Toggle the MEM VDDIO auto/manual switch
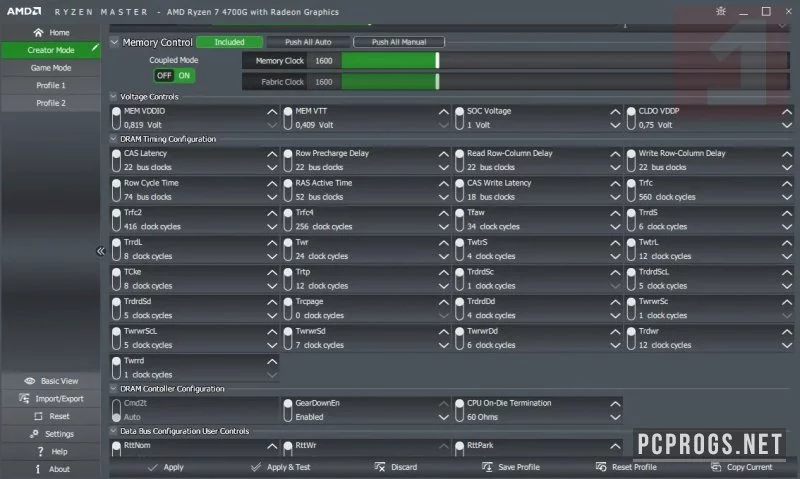Screen dimensions: 800x479 (x=116, y=118)
